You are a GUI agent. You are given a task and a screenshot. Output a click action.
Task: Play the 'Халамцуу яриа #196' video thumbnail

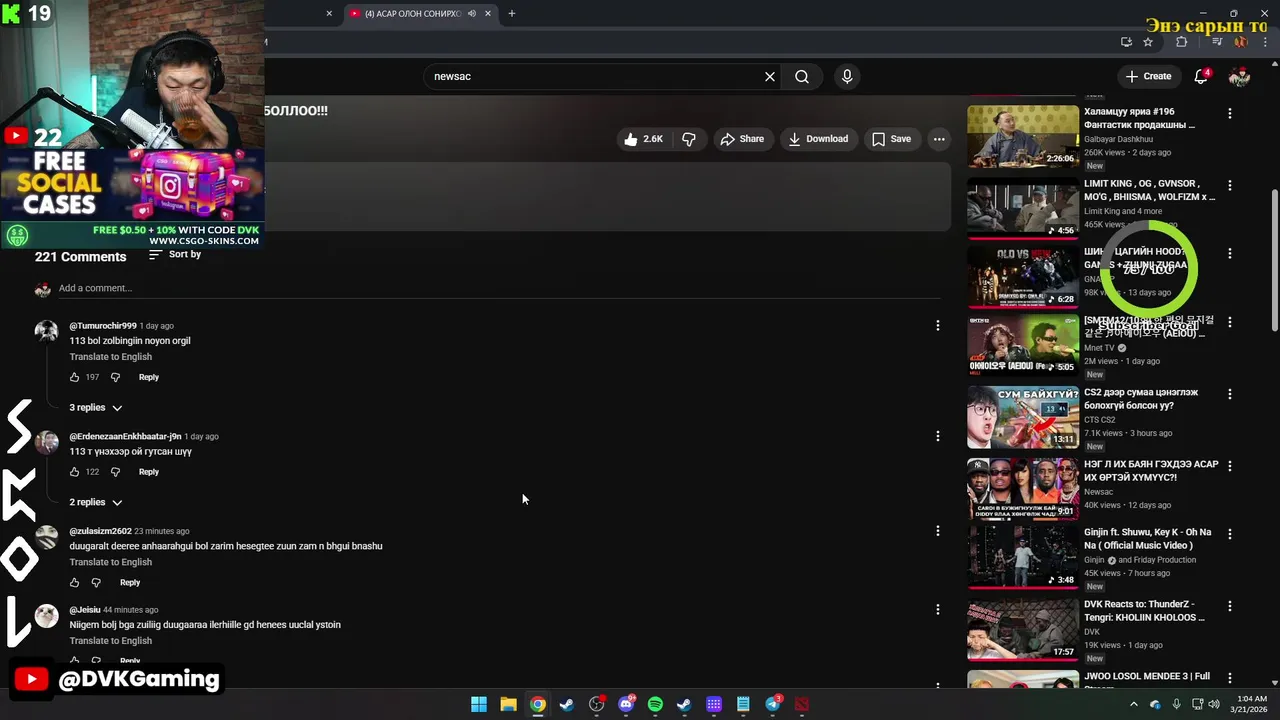(x=1023, y=136)
